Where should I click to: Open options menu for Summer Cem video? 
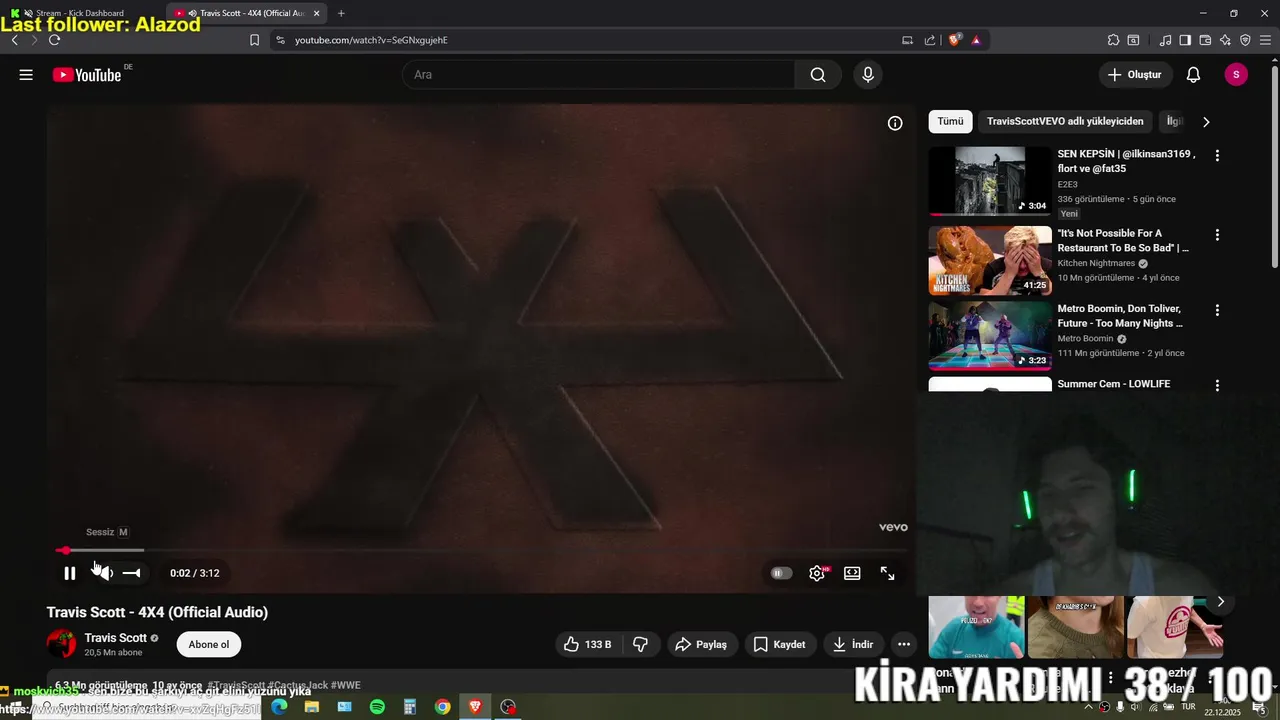coord(1217,385)
